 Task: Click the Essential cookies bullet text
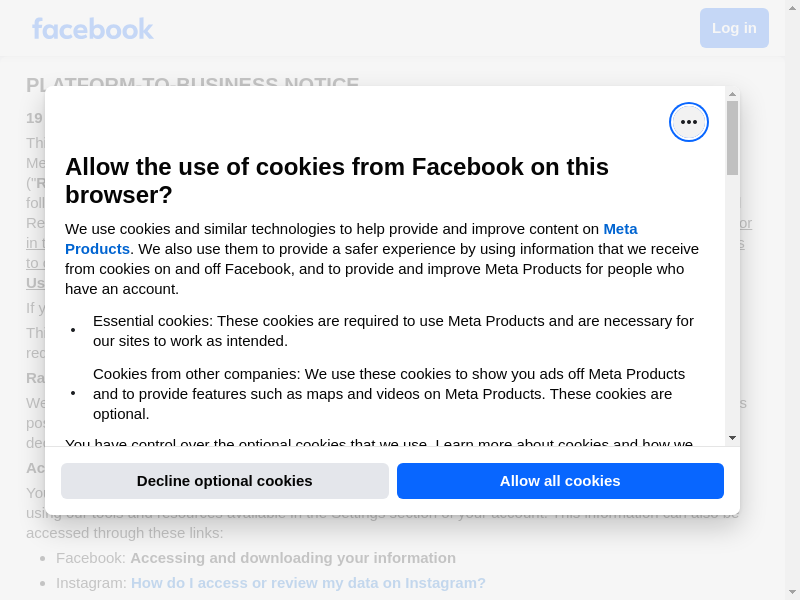click(x=393, y=330)
